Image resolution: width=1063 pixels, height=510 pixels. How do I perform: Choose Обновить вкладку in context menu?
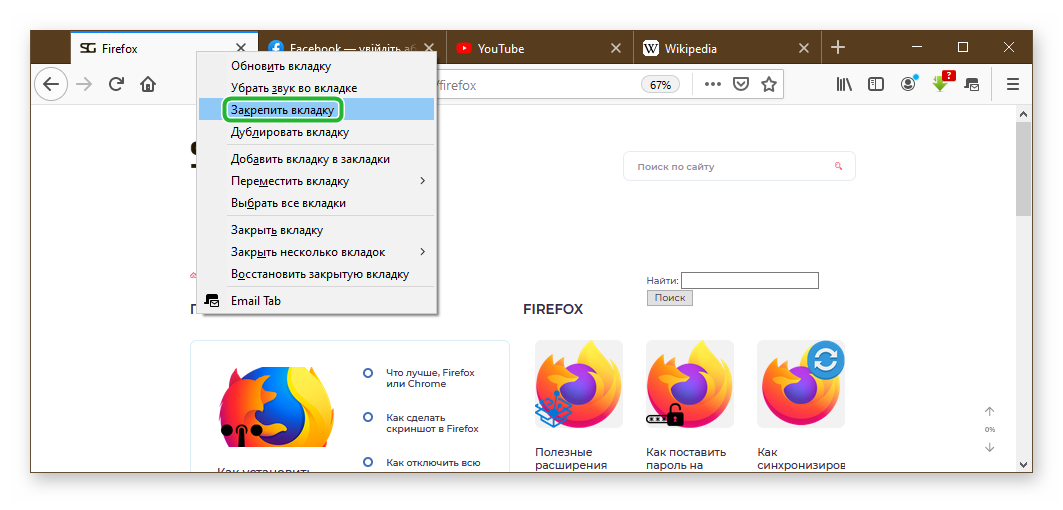317,66
